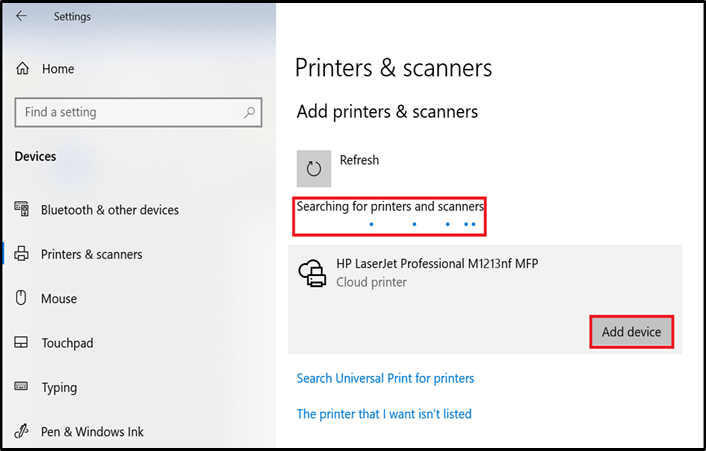Click The printer that I want isn't listed
Screen dimensions: 706x451
pos(384,414)
